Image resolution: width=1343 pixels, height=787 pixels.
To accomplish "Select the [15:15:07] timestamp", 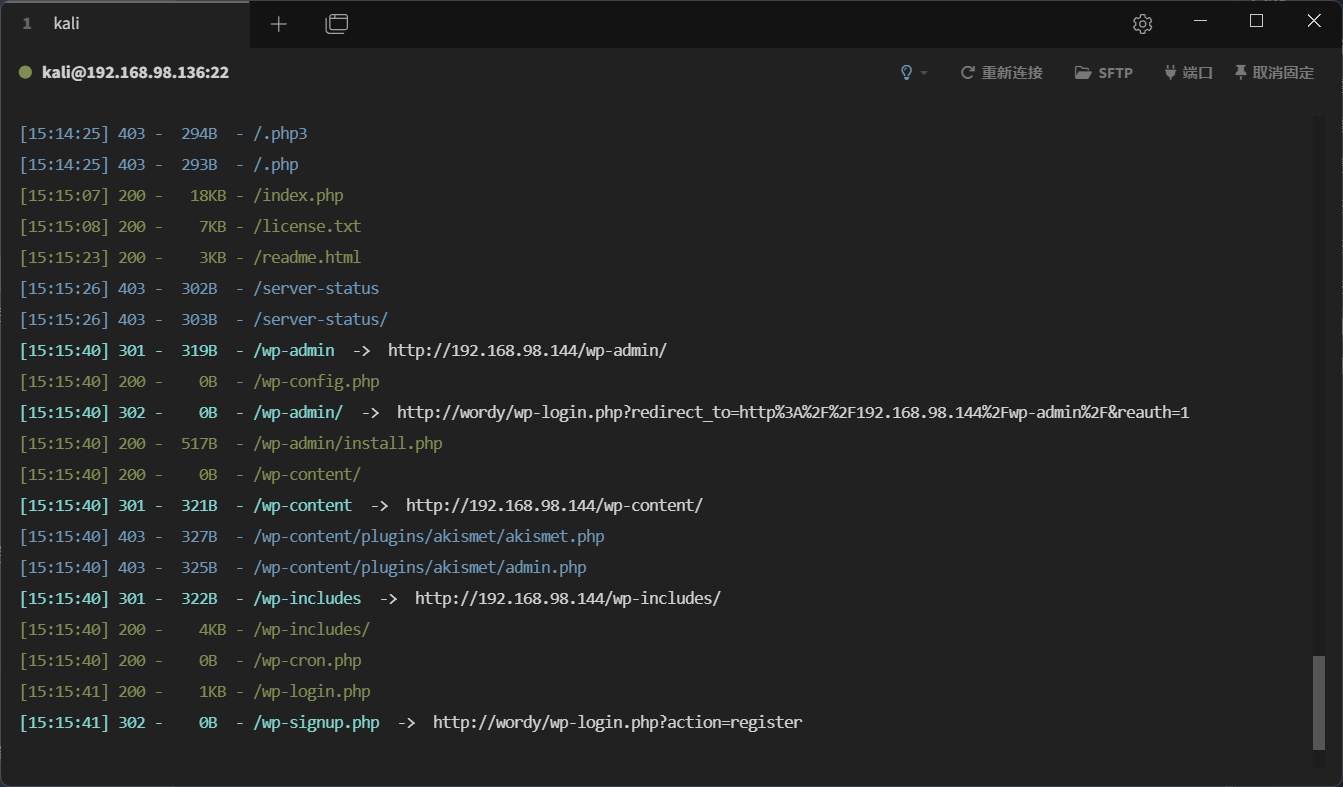I will pyautogui.click(x=64, y=195).
